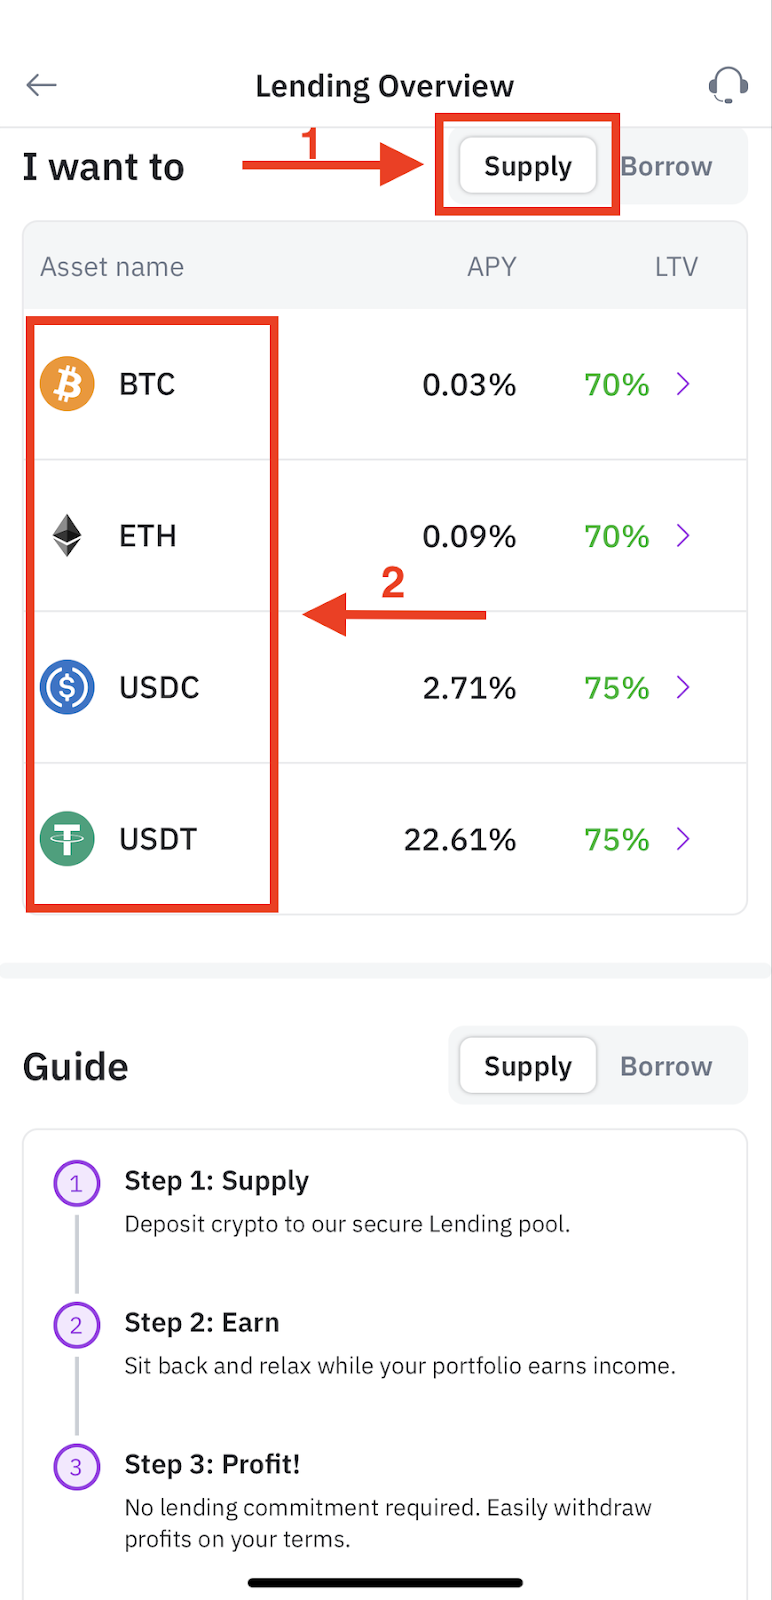Image resolution: width=772 pixels, height=1600 pixels.
Task: Select the Supply tab in Guide section
Action: click(x=527, y=1066)
